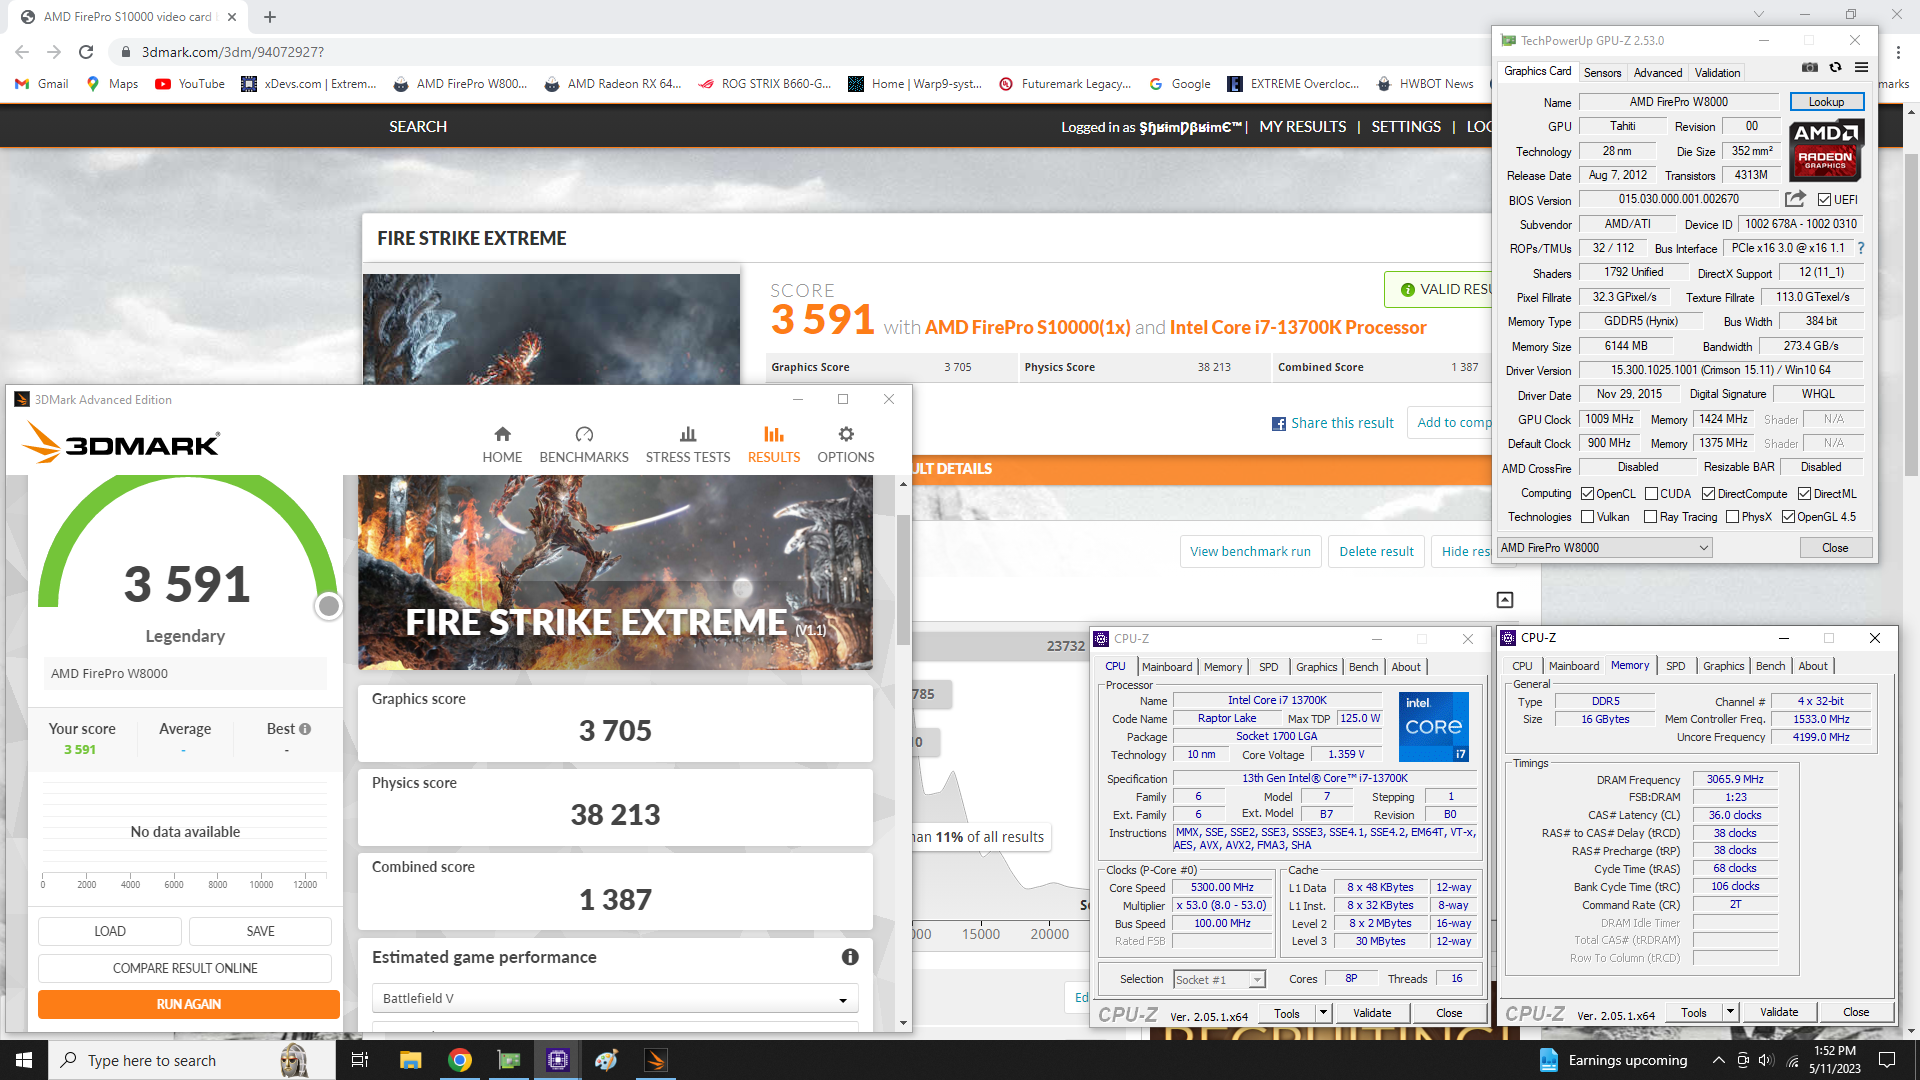Open the 3DMark Results icon
Viewport: 1920px width, 1080px height.
(774, 434)
